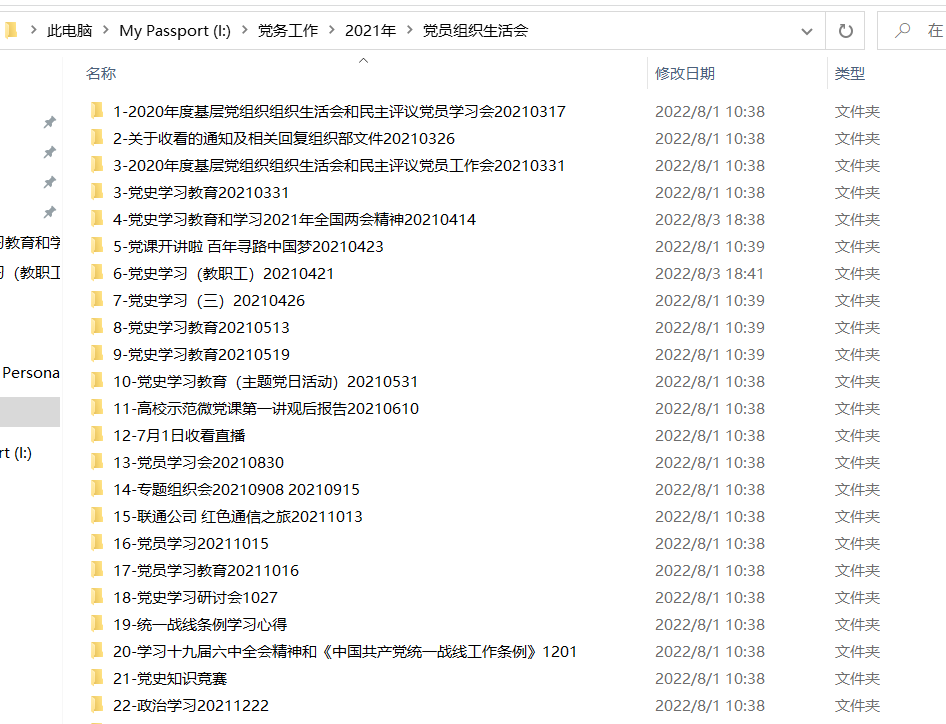Sort by 修改日期 column header

pos(685,74)
